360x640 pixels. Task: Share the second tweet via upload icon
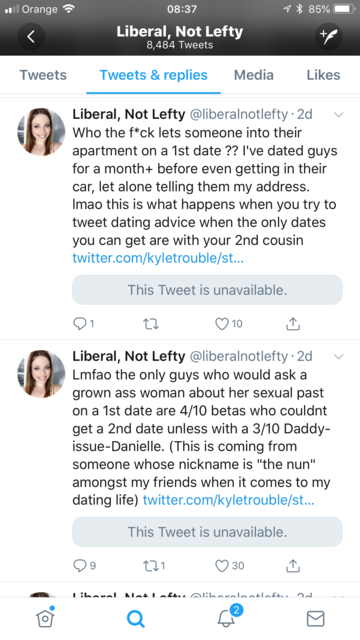pos(293,565)
